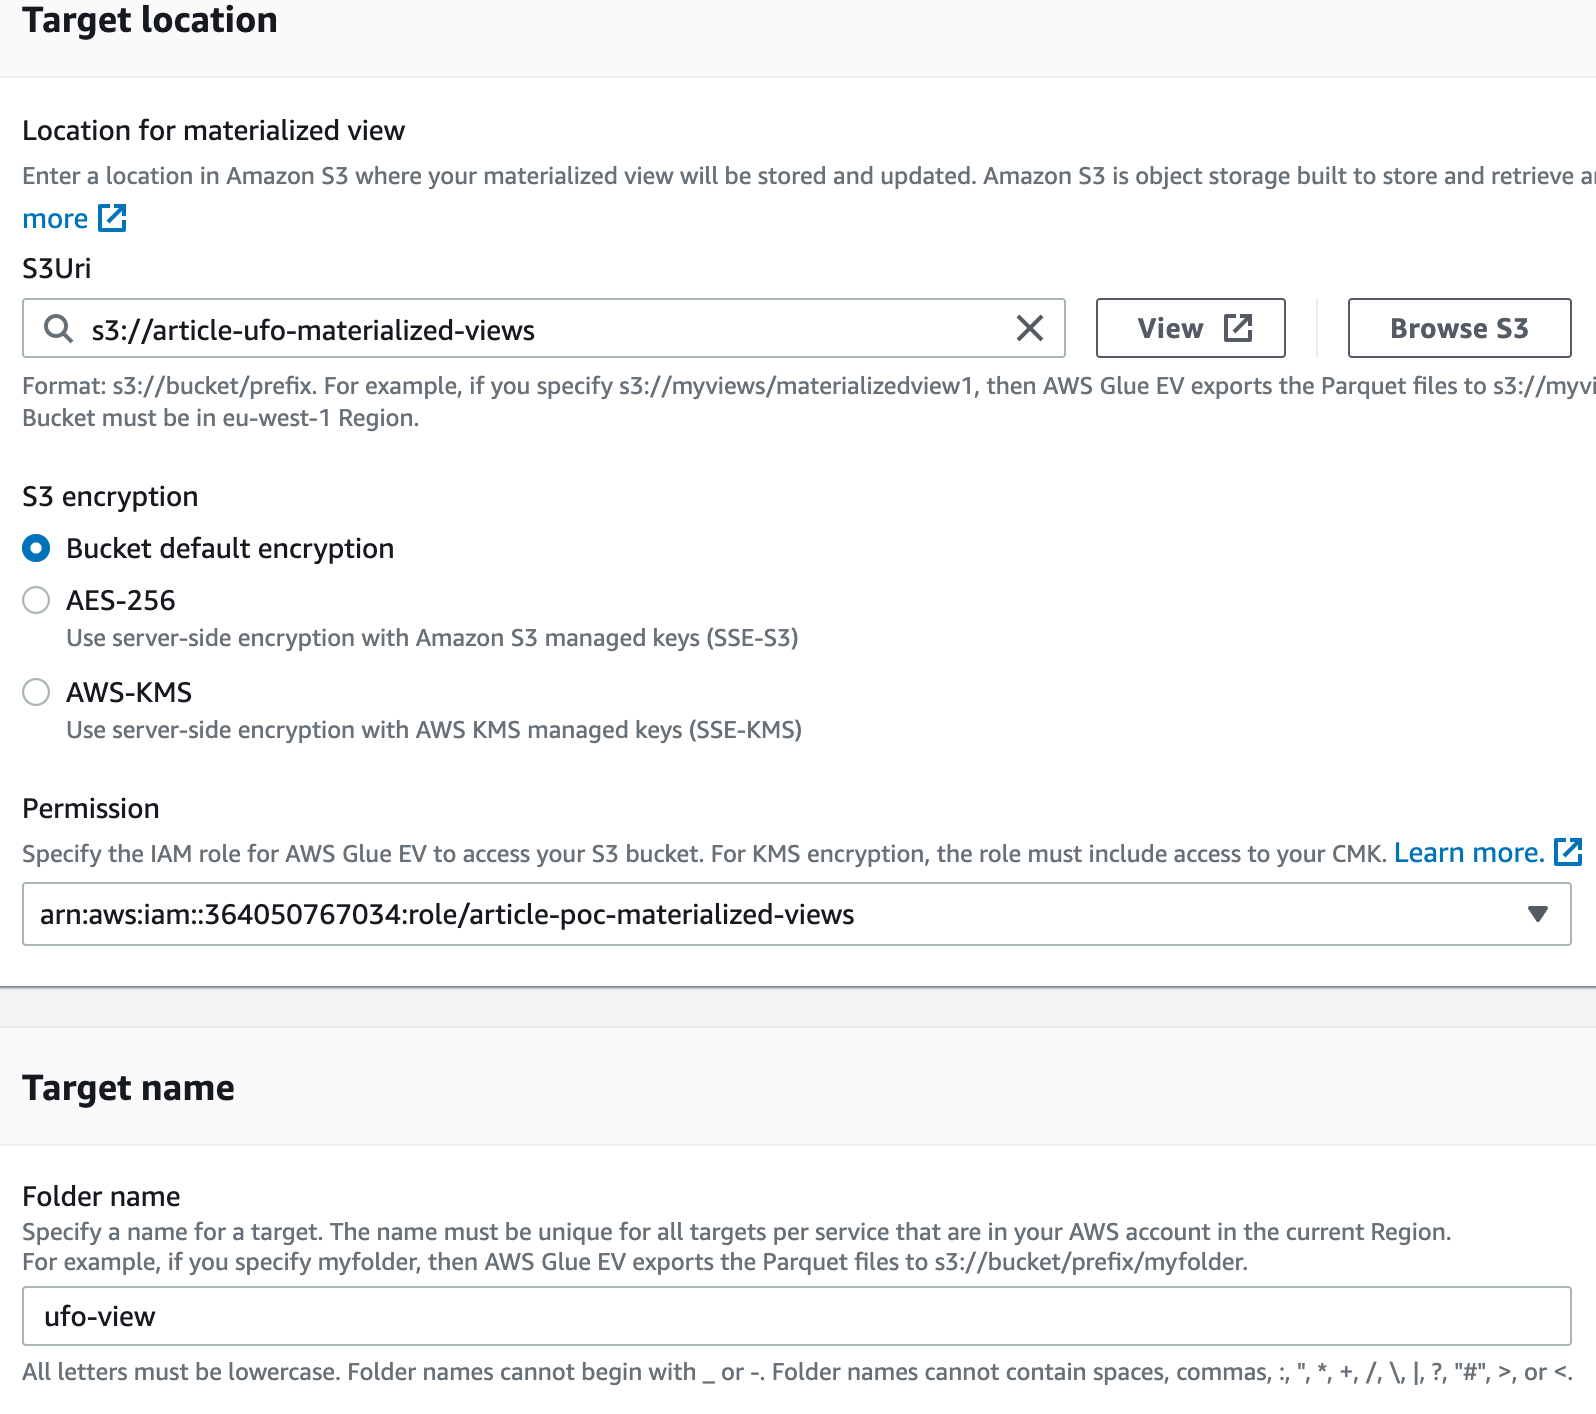Click the "Learn more." link
Viewport: 1596px width, 1414px height.
(1468, 852)
